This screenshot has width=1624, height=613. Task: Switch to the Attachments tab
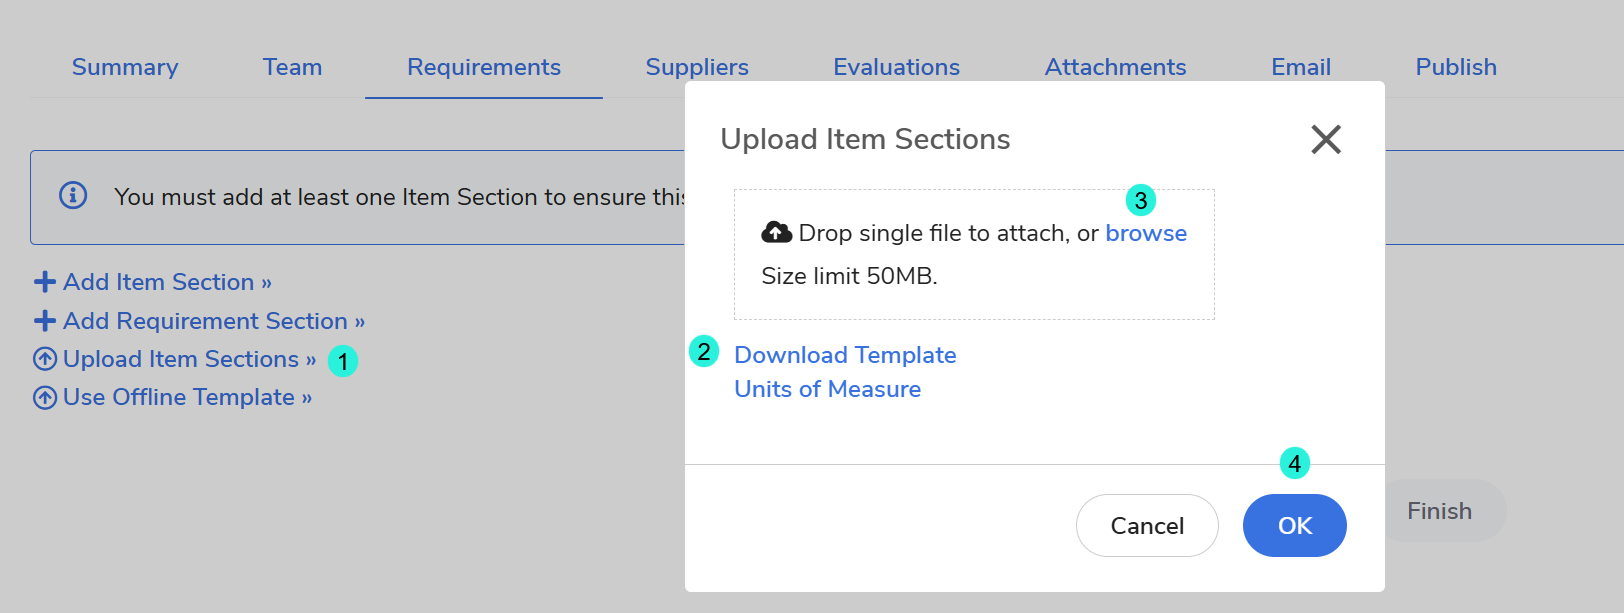[1115, 67]
